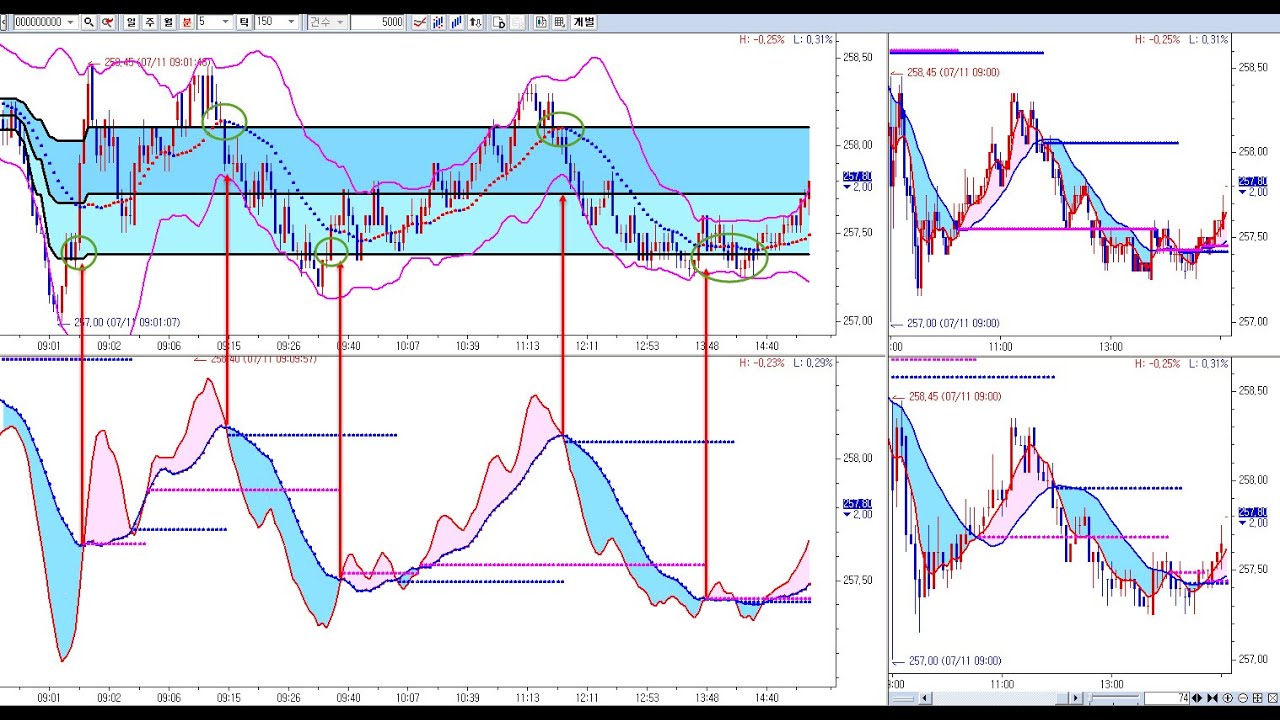Click the 개별 button
1280x720 pixels.
point(583,22)
